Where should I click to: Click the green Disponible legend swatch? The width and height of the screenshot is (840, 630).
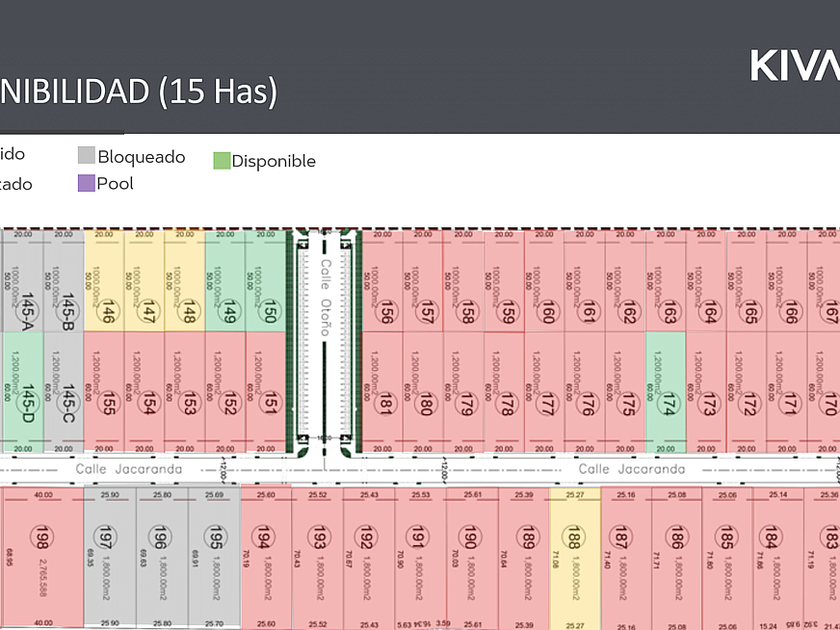tap(222, 161)
